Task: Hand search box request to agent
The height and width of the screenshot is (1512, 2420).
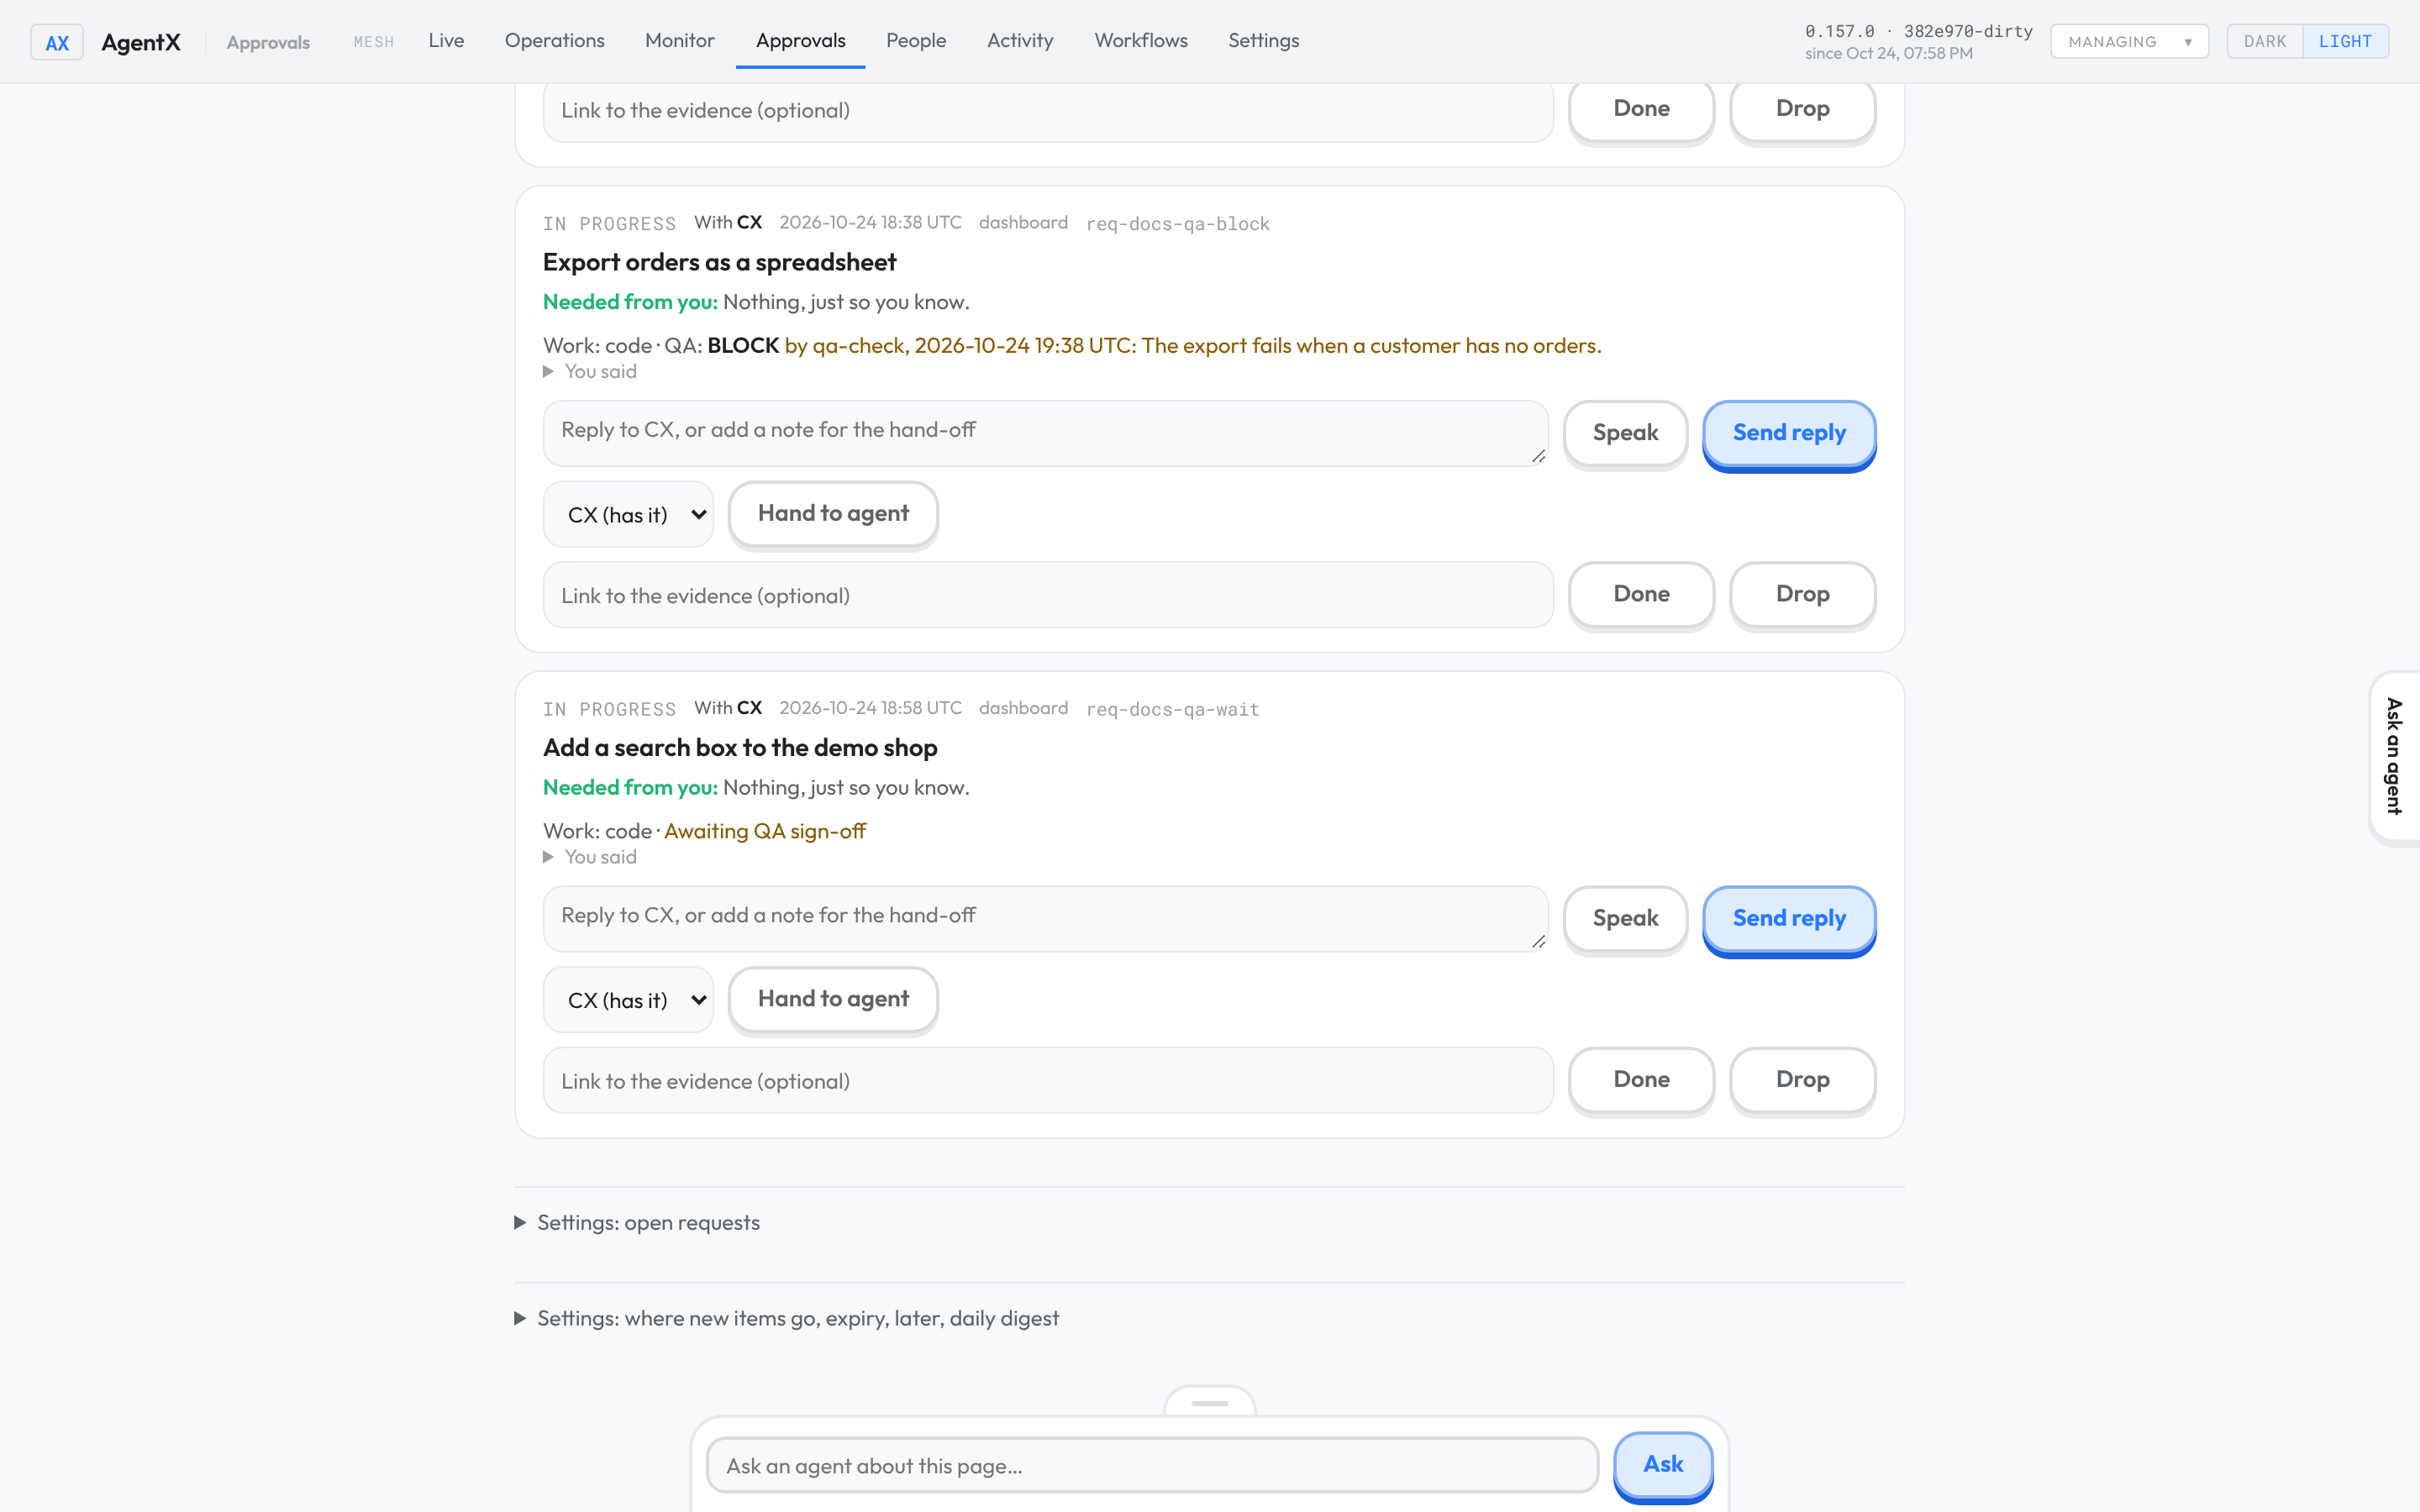Action: (833, 999)
